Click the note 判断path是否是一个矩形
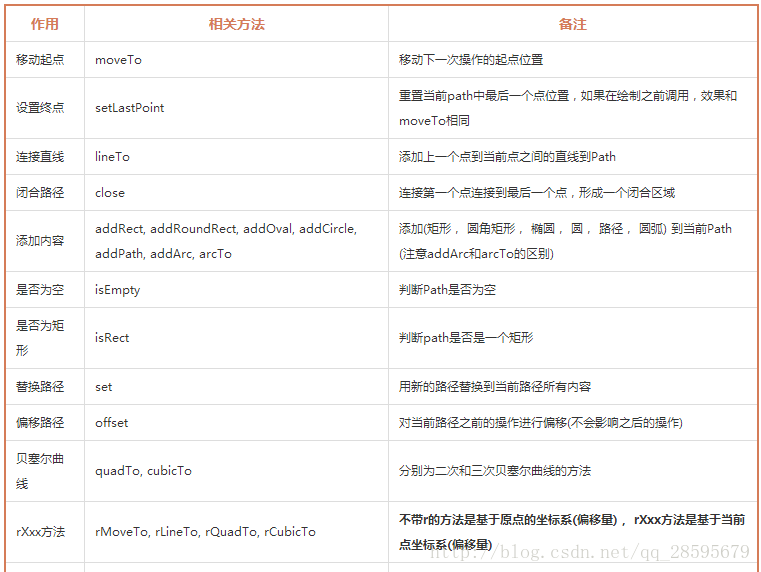This screenshot has width=761, height=572. click(466, 338)
